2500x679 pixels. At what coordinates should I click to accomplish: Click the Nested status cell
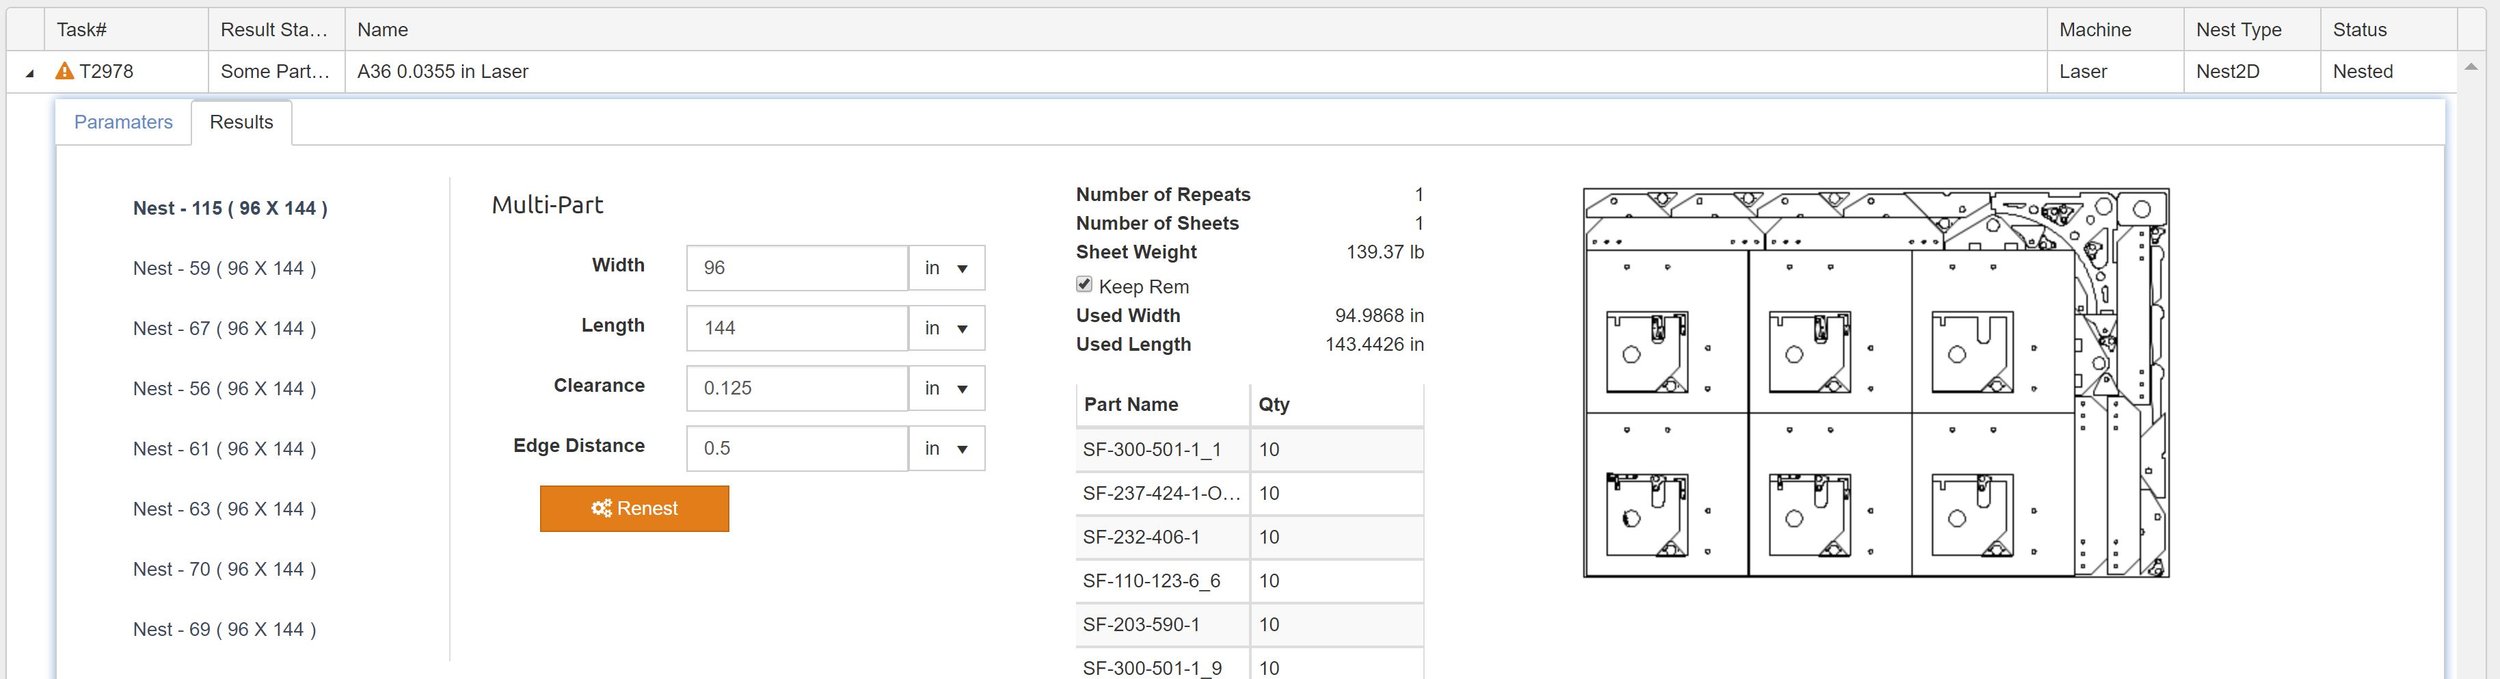tap(2389, 72)
